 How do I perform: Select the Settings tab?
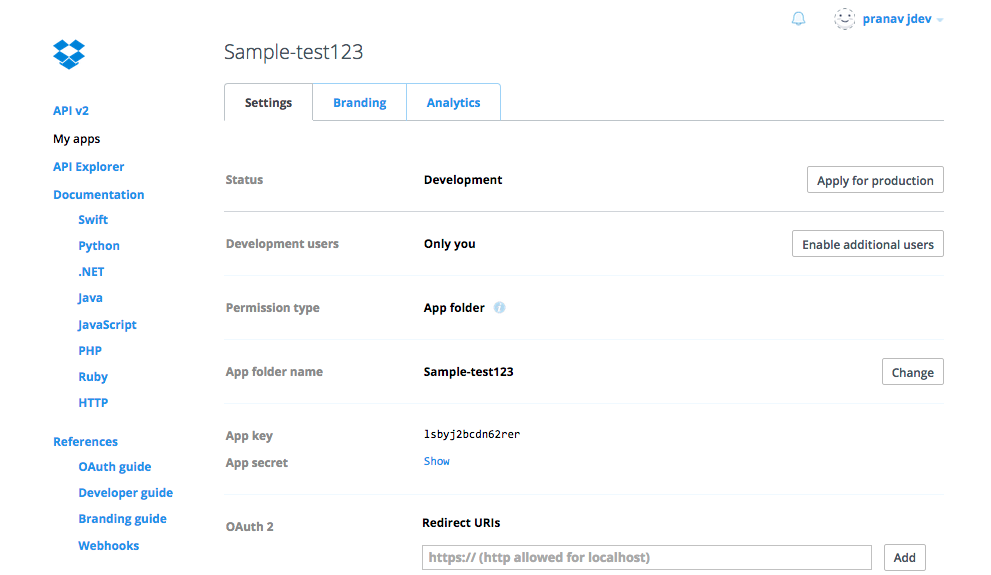click(268, 103)
